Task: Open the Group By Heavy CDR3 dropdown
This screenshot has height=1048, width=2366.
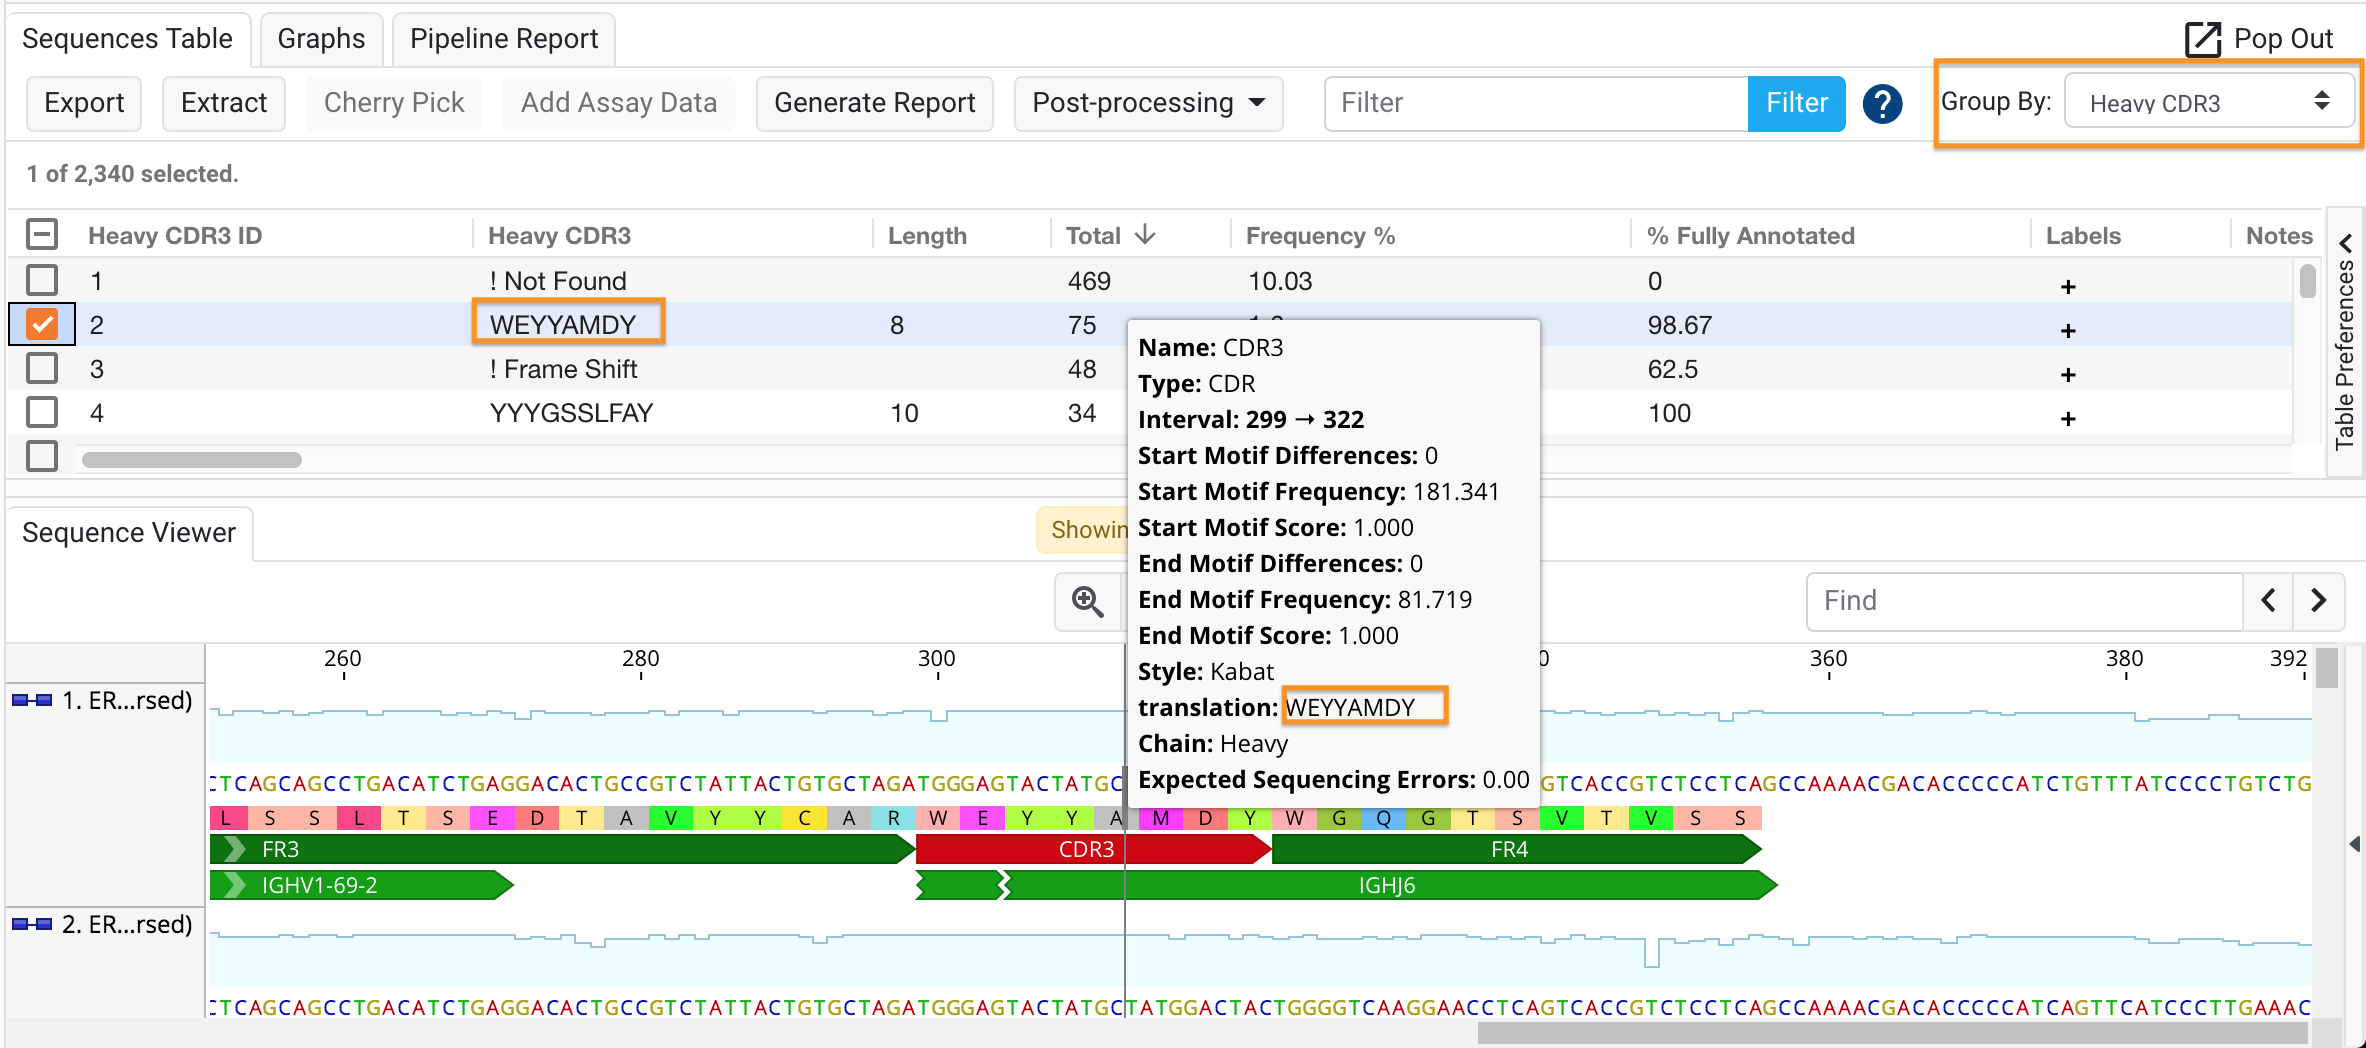Action: pyautogui.click(x=2208, y=102)
